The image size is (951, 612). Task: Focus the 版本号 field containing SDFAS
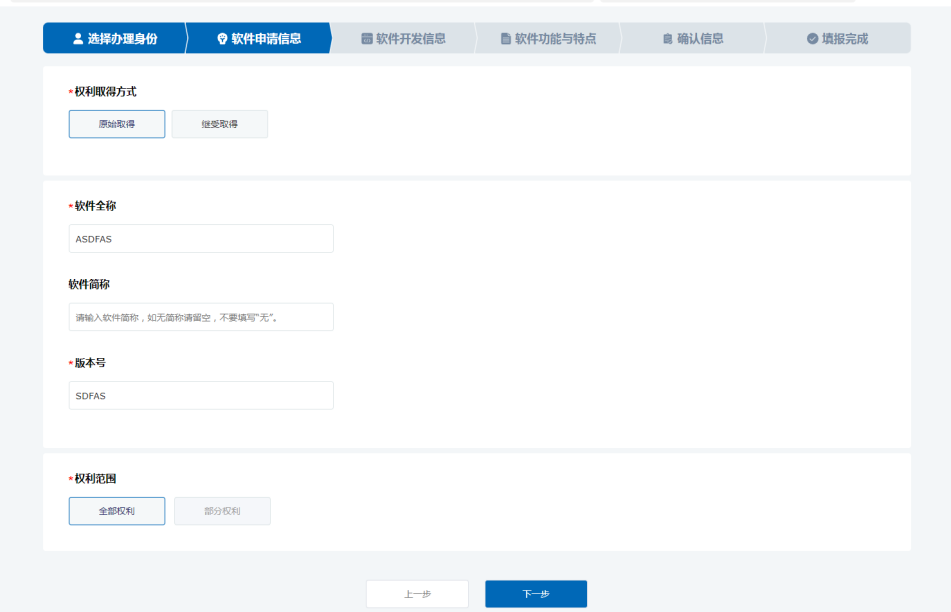pyautogui.click(x=201, y=395)
